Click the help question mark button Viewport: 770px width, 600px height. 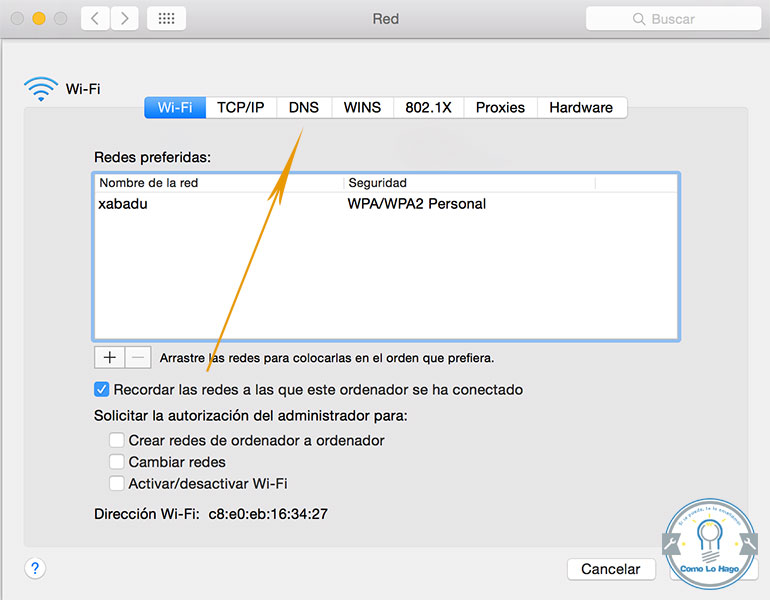[x=35, y=568]
